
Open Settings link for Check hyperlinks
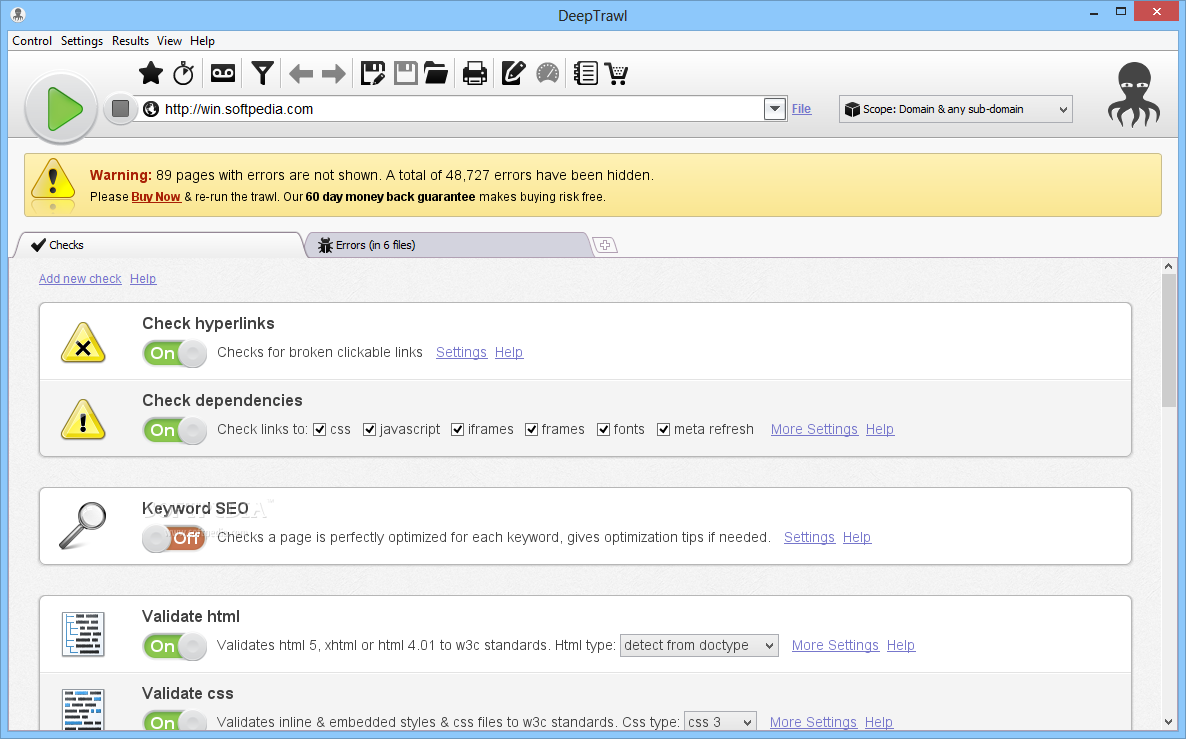[x=461, y=352]
